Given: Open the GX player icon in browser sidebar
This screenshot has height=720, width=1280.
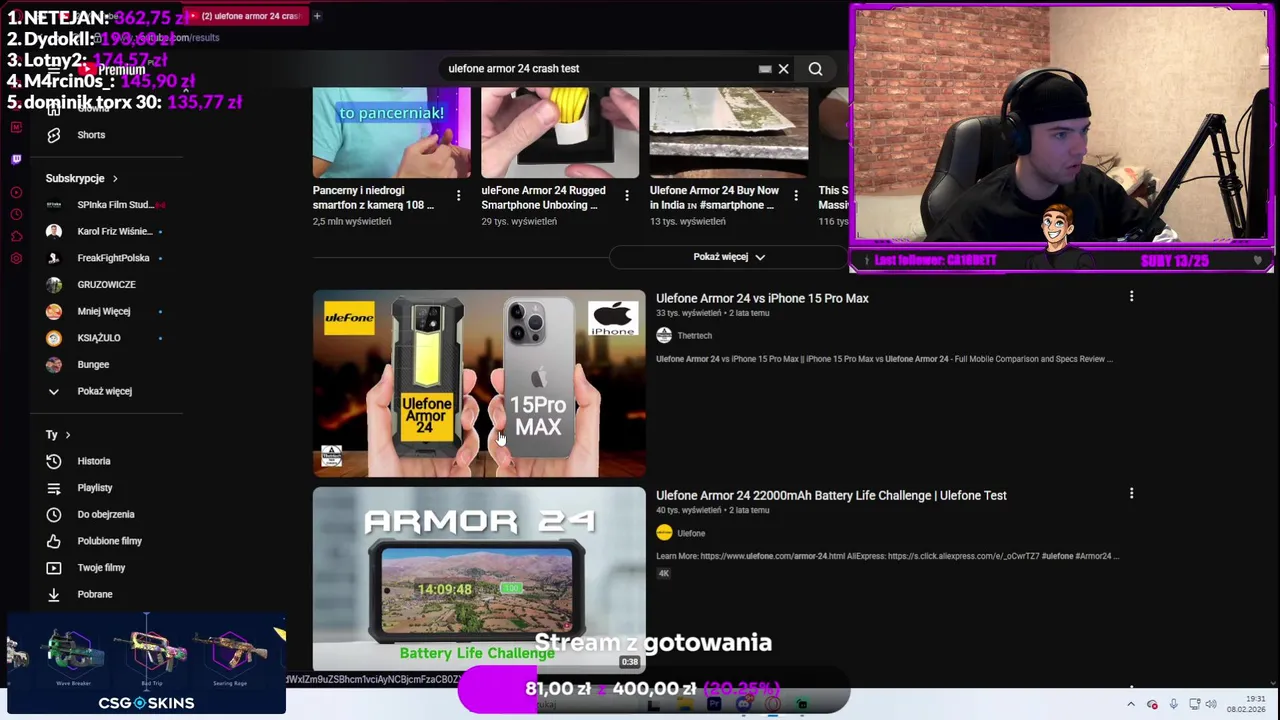Looking at the screenshot, I should pyautogui.click(x=16, y=192).
